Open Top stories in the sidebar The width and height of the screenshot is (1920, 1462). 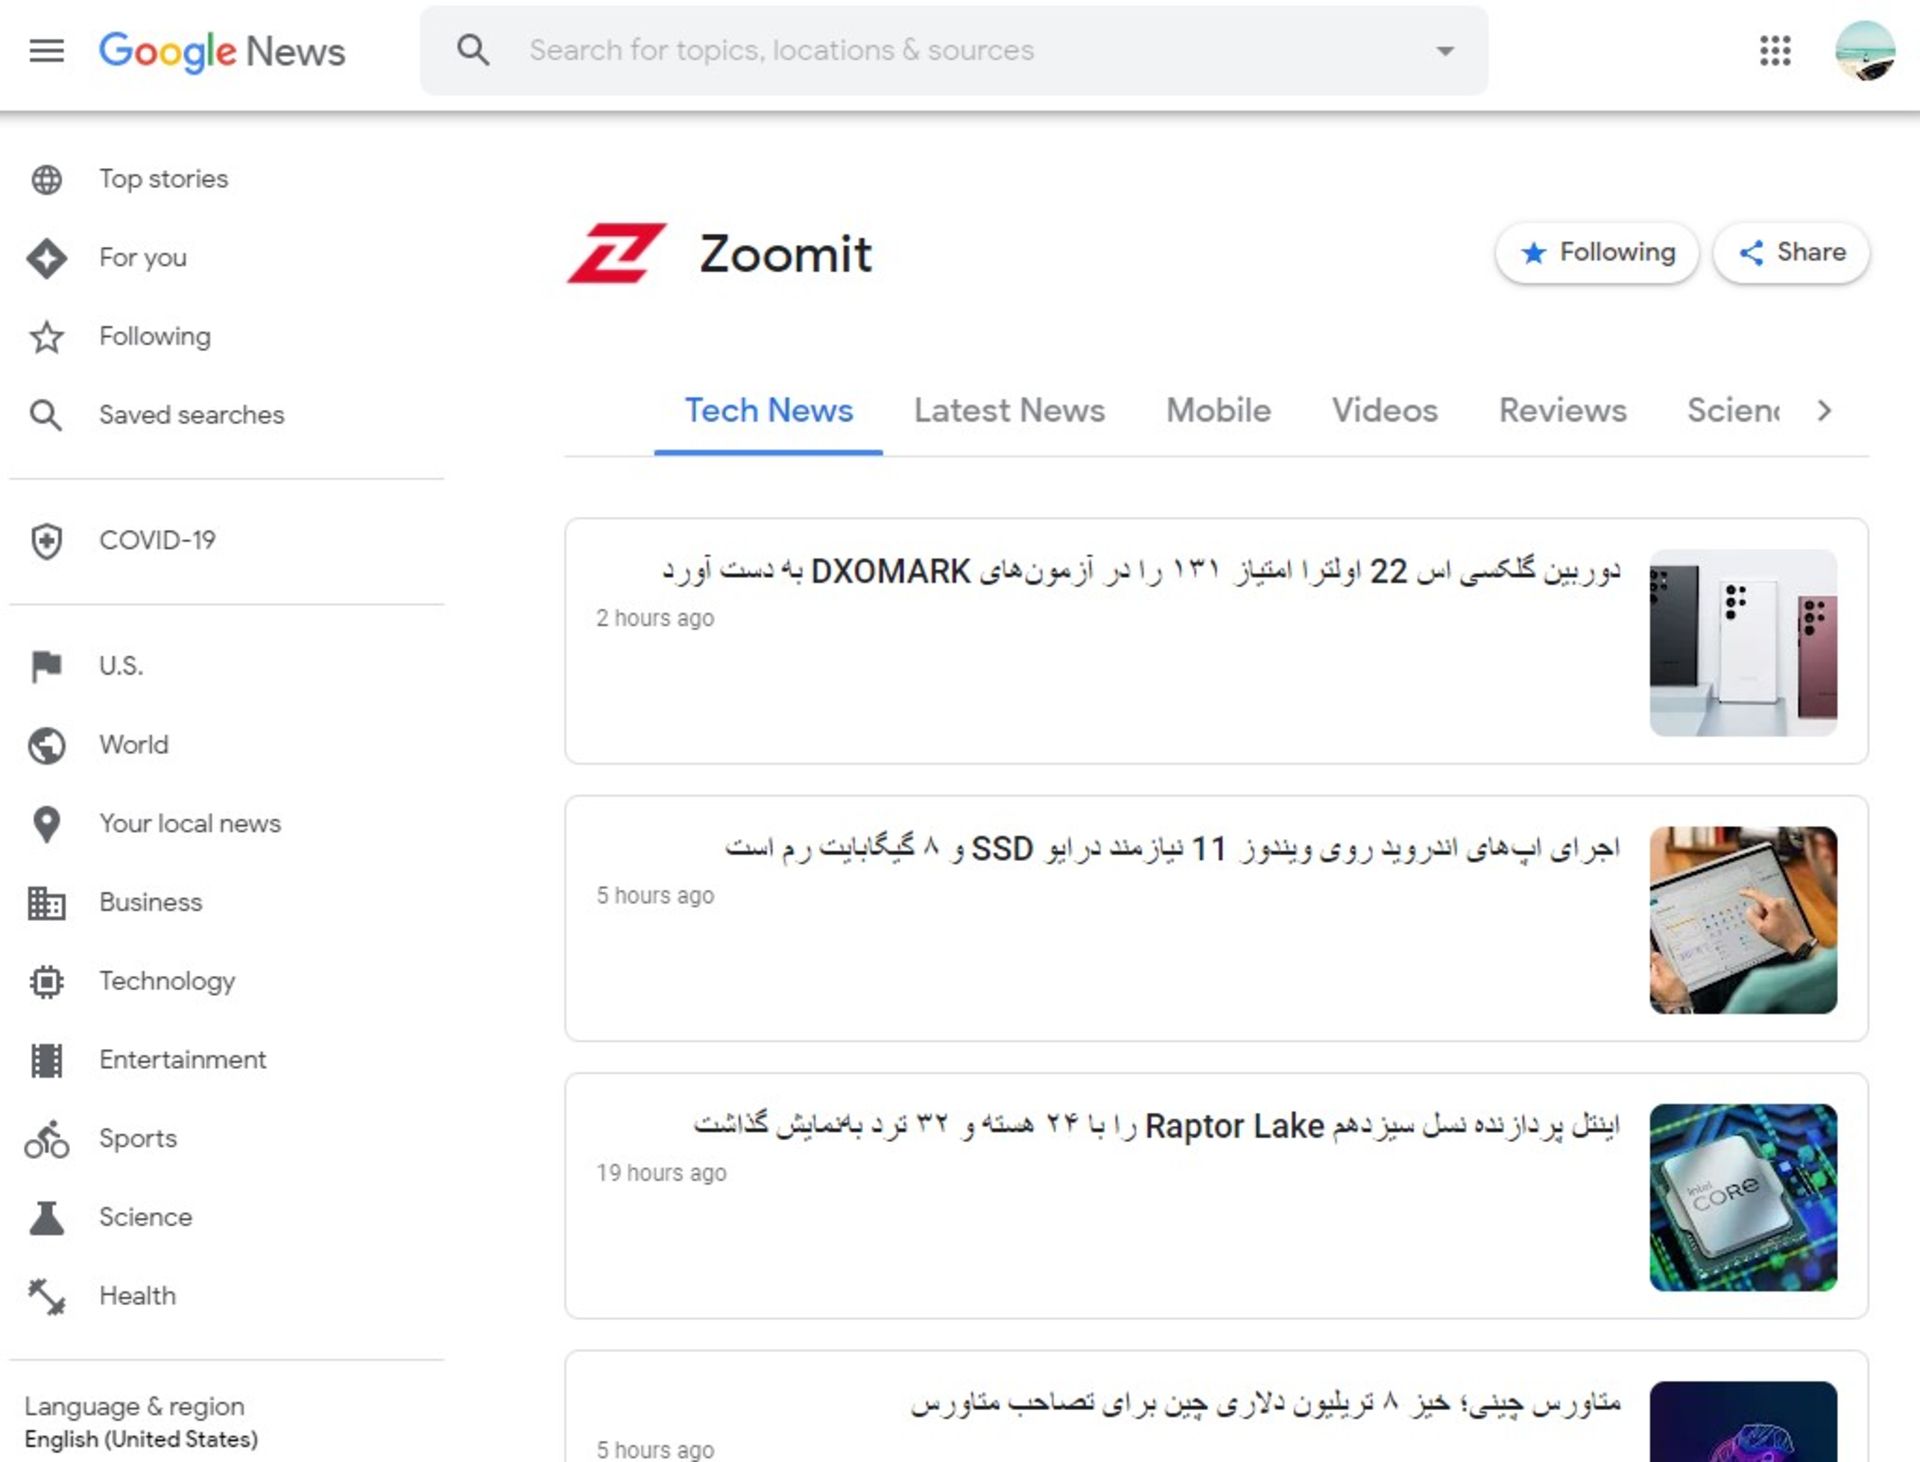click(164, 179)
